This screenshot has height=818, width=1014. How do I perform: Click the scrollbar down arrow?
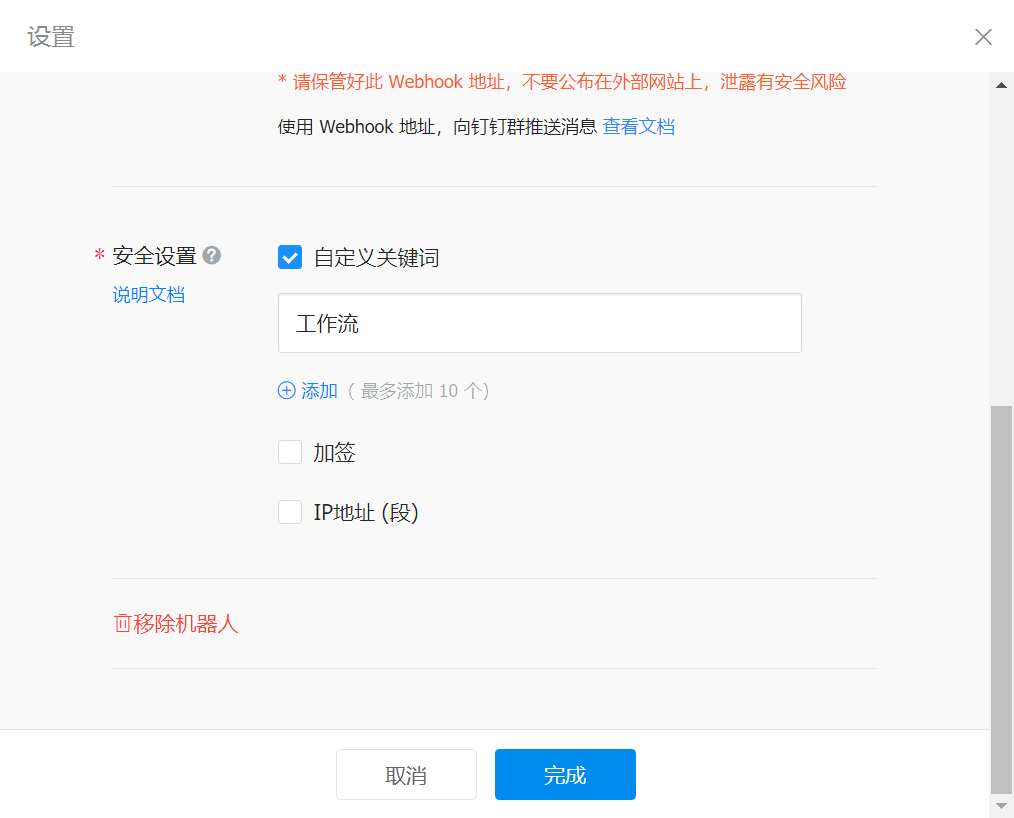click(1001, 805)
